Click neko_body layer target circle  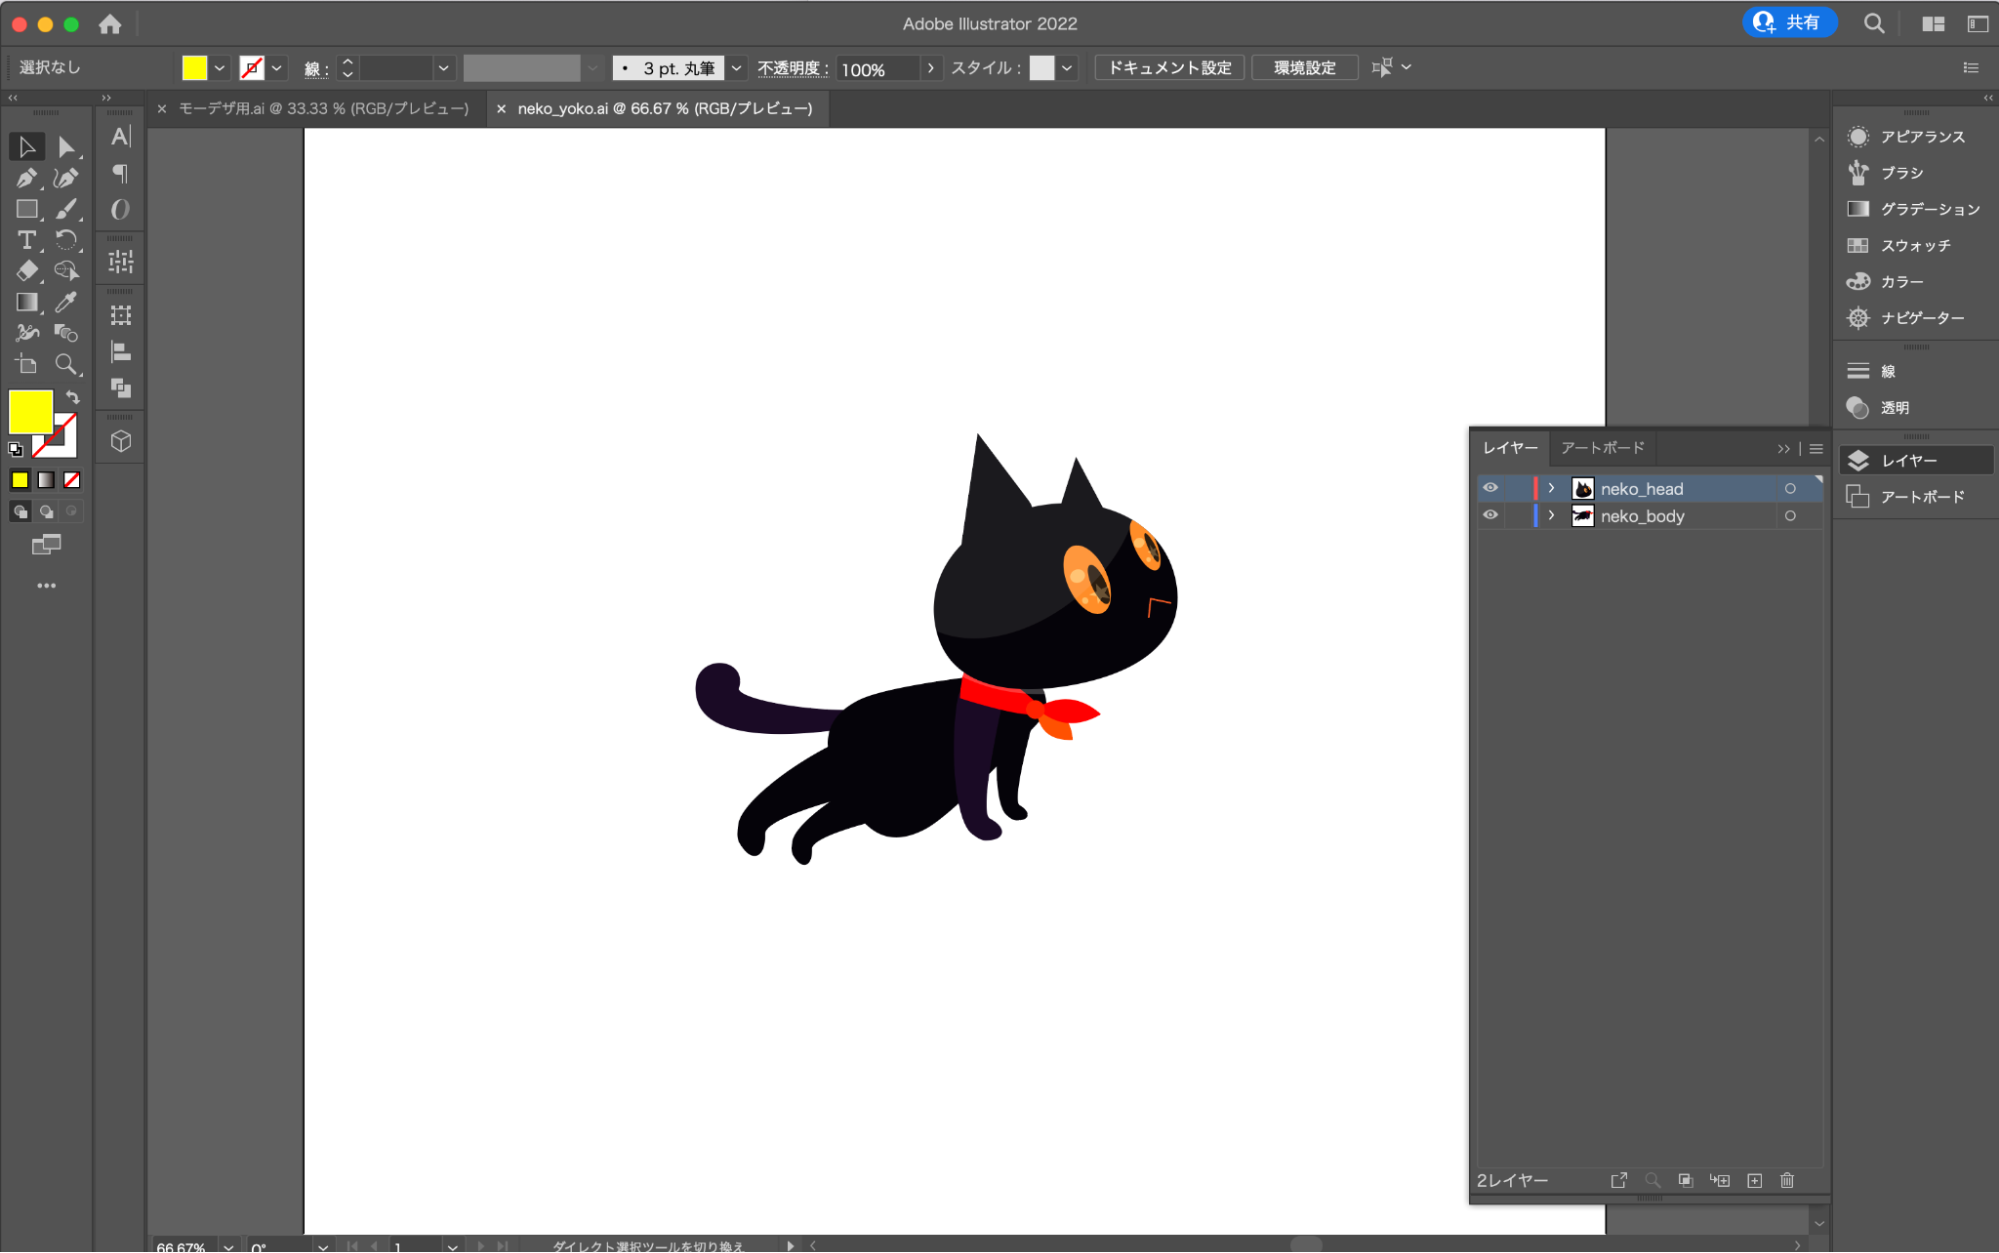[1790, 516]
